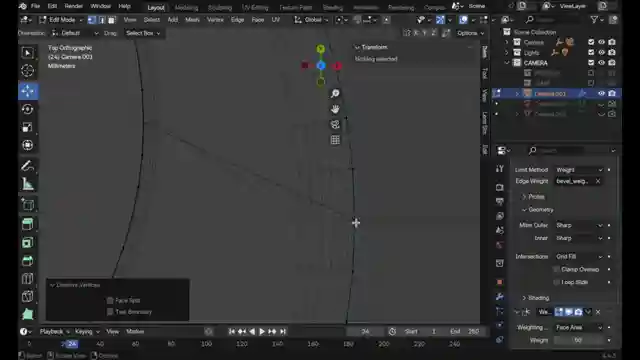Open the Mesh menu in viewport header
Viewport: 640px width, 360px height.
192,20
